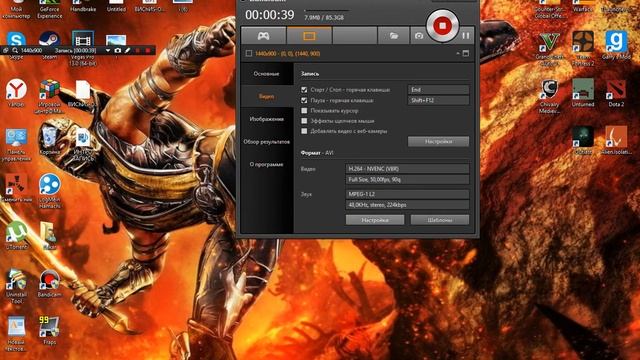Open the Основные settings tab
640x360 pixels.
click(x=267, y=74)
